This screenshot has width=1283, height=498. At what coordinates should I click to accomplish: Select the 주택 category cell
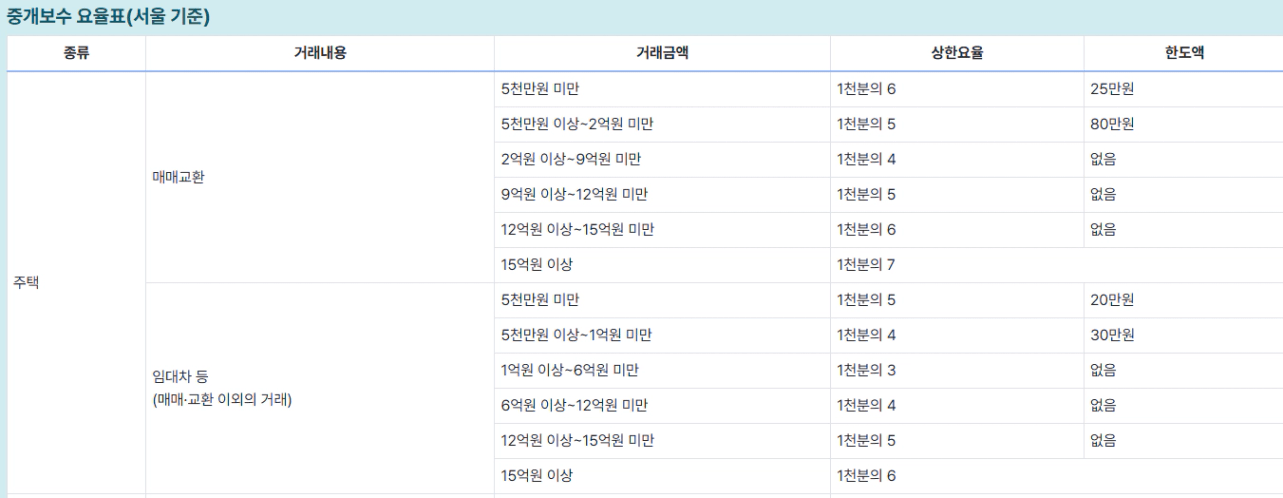pyautogui.click(x=76, y=282)
